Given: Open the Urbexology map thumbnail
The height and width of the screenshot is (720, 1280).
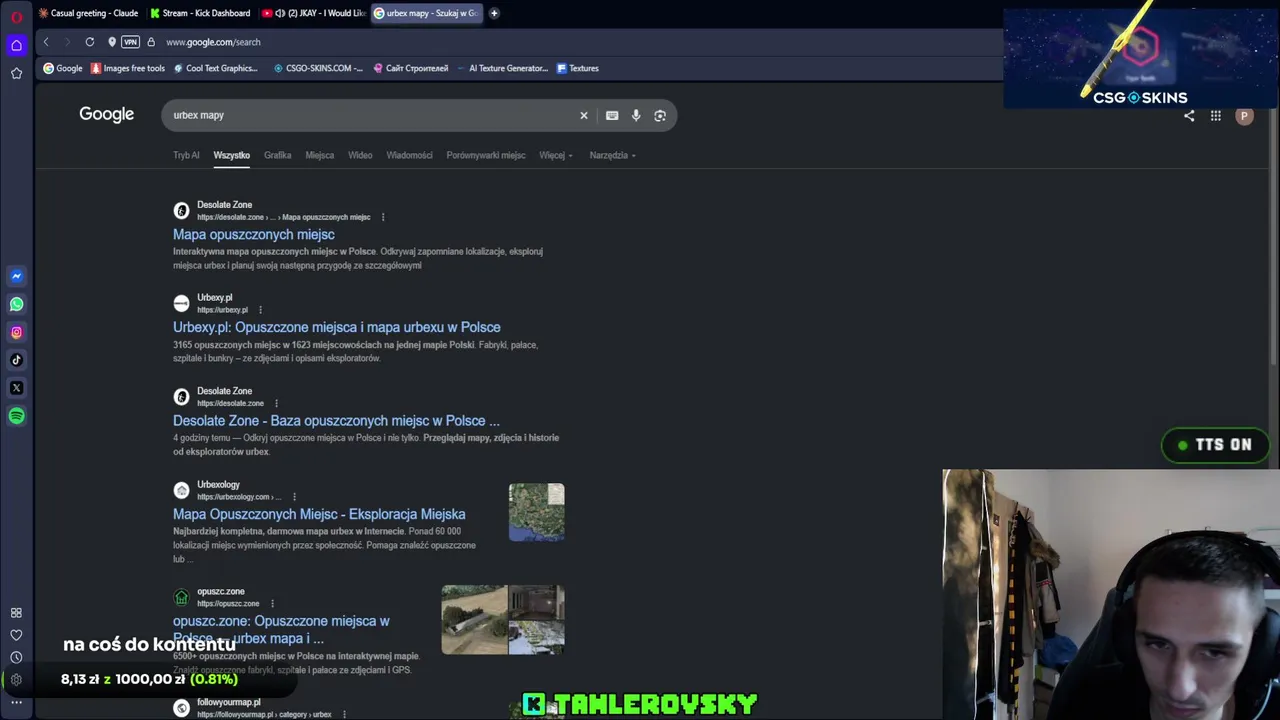Looking at the screenshot, I should point(537,512).
